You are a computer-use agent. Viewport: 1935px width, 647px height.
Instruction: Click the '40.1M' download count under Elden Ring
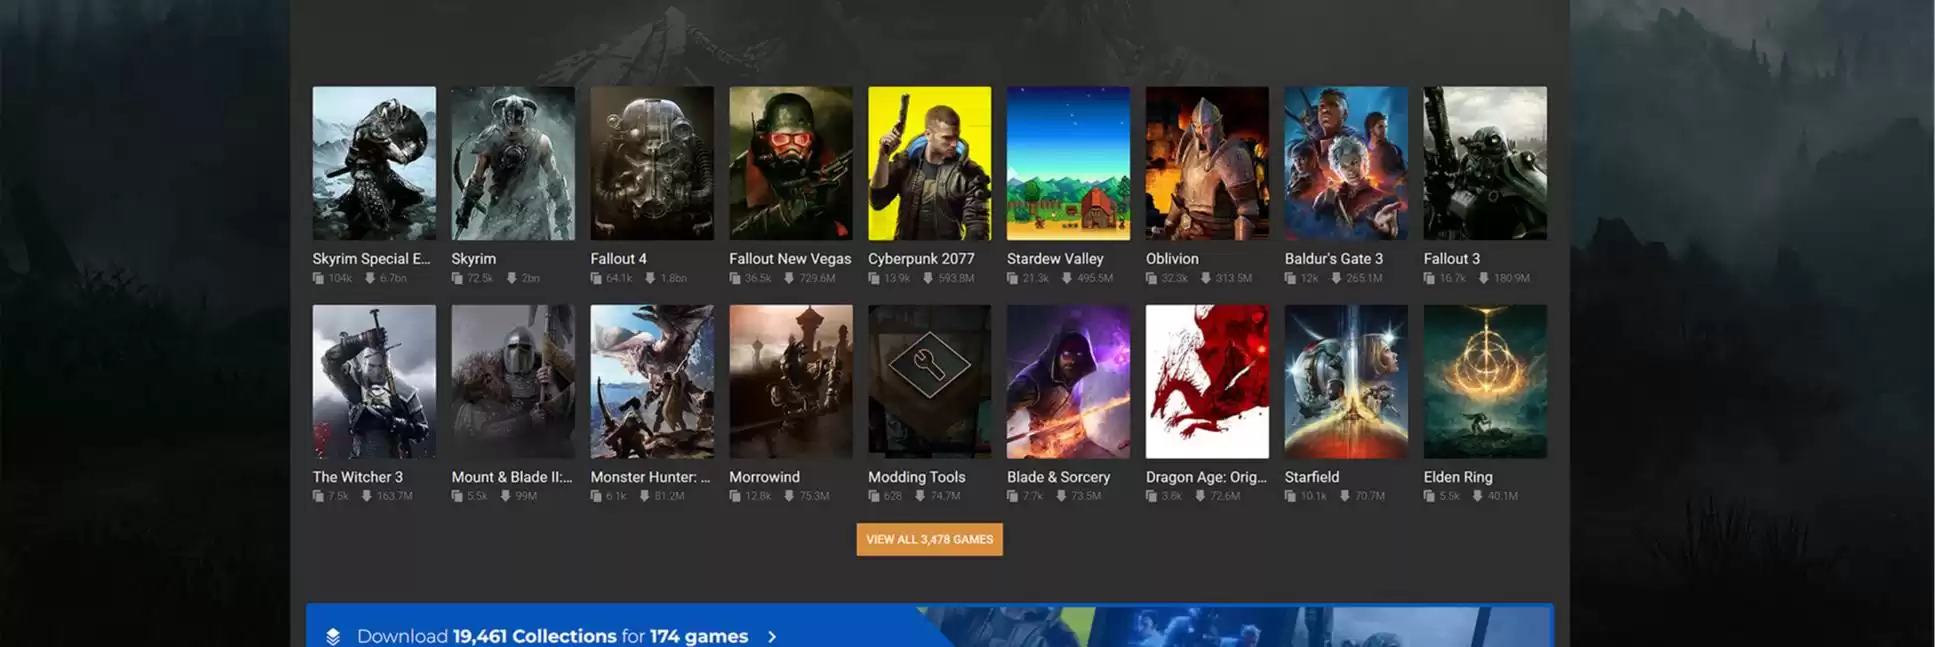[1503, 496]
